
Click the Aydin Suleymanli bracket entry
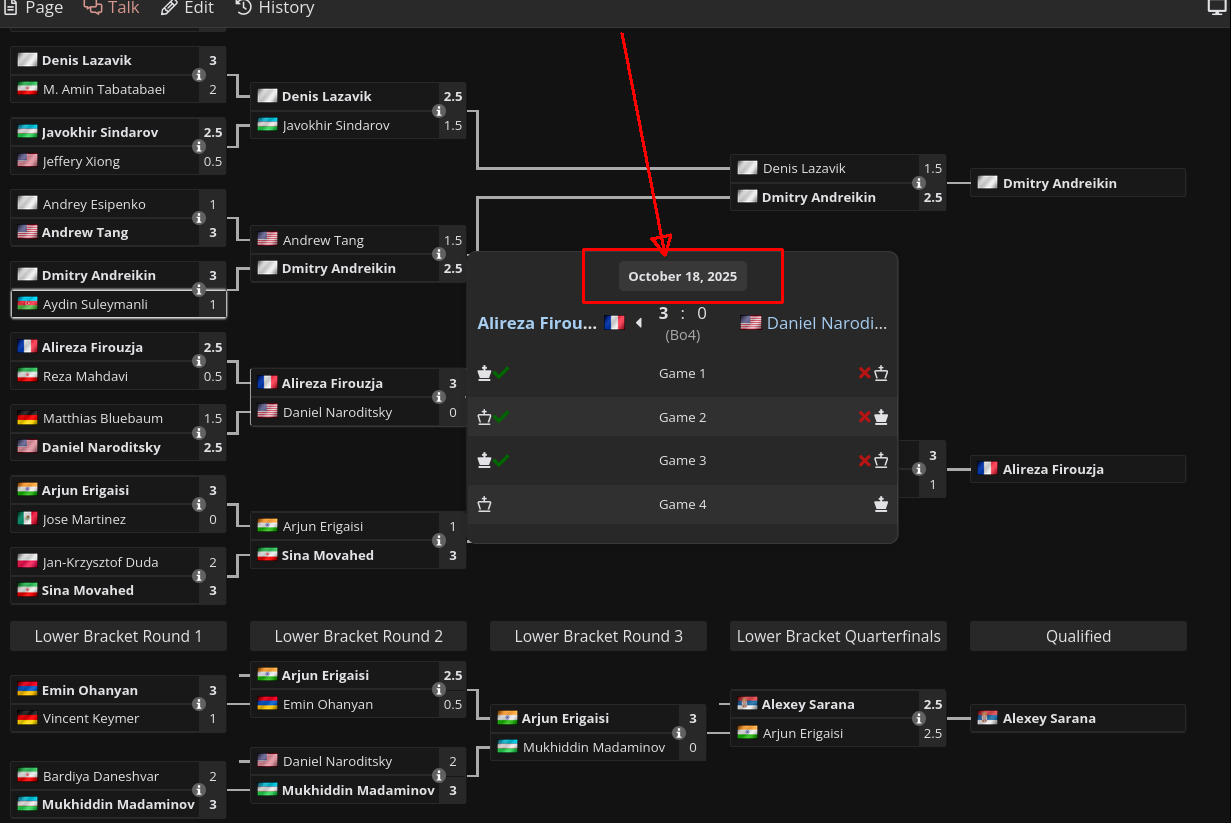(118, 304)
